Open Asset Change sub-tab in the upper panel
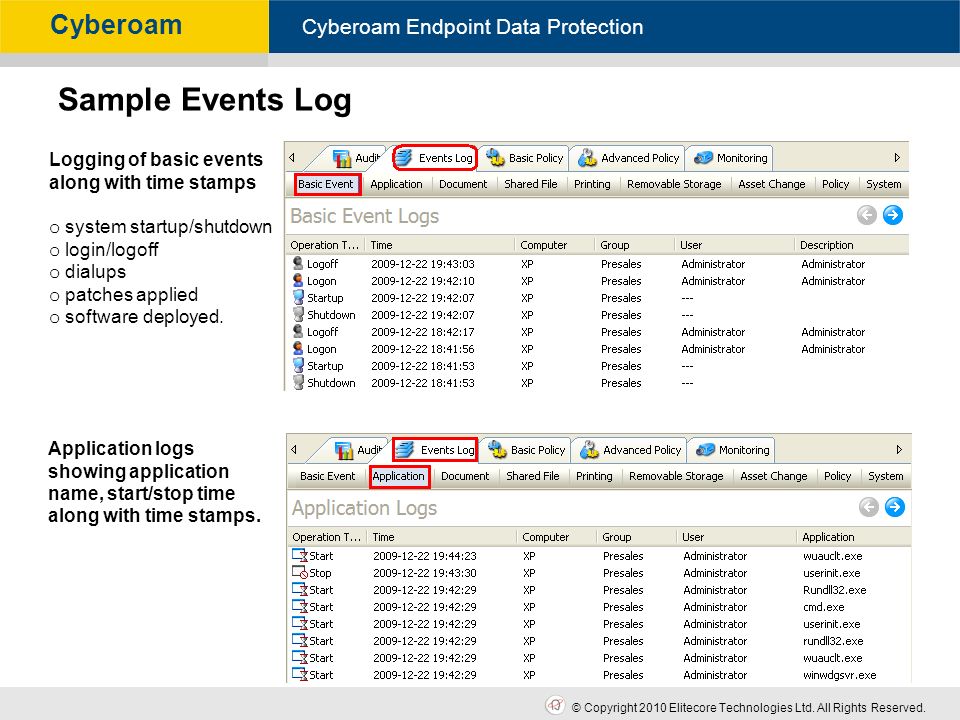 [x=771, y=184]
